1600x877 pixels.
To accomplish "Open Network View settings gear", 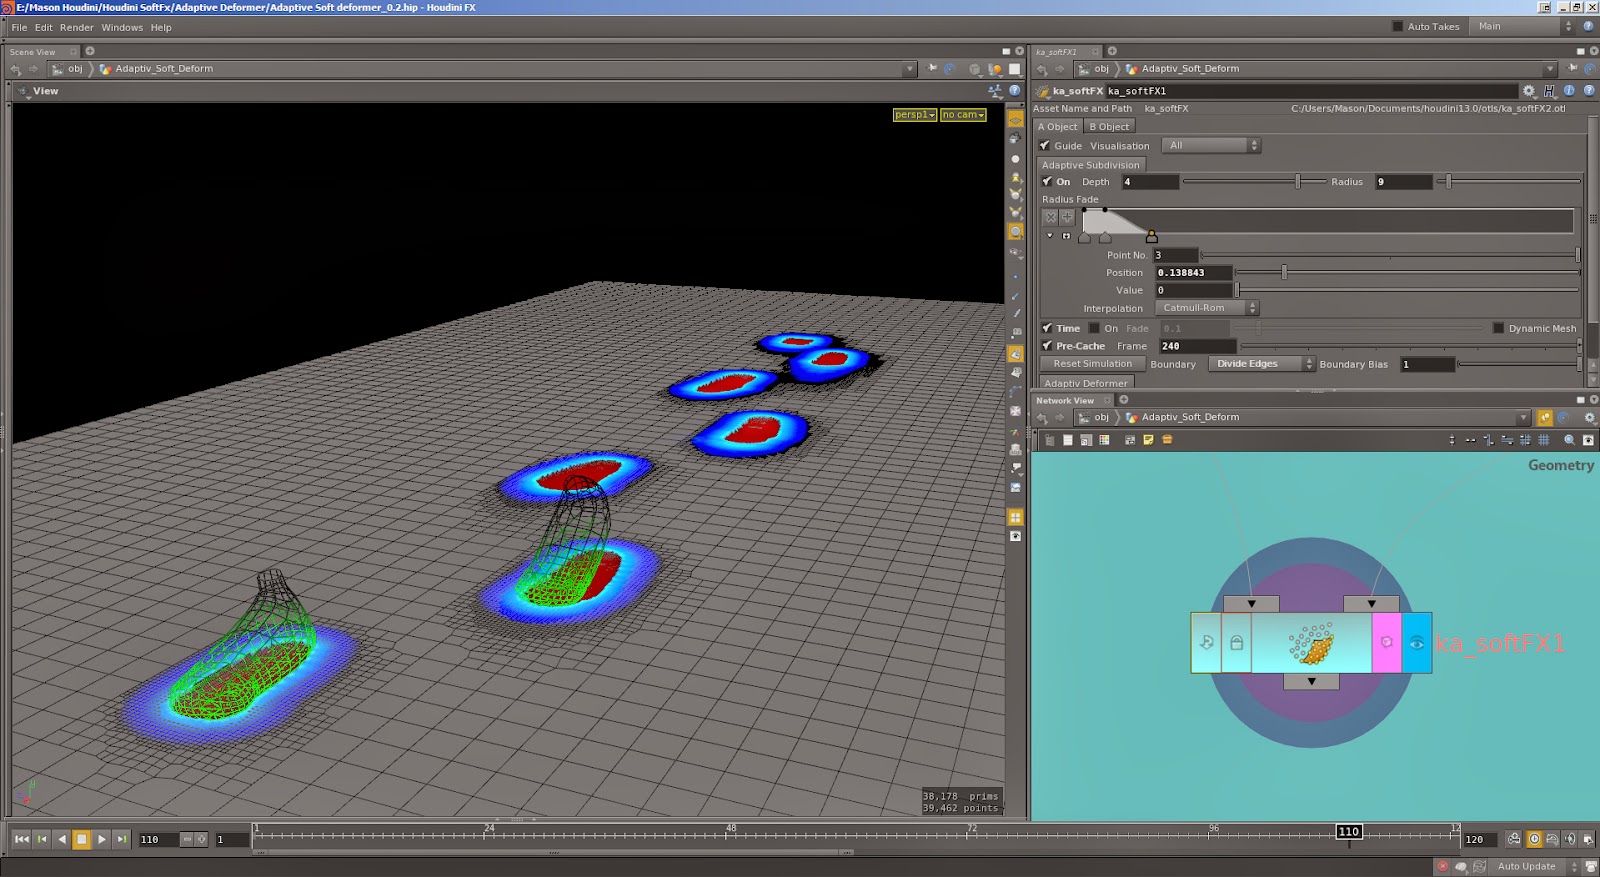I will 1590,418.
